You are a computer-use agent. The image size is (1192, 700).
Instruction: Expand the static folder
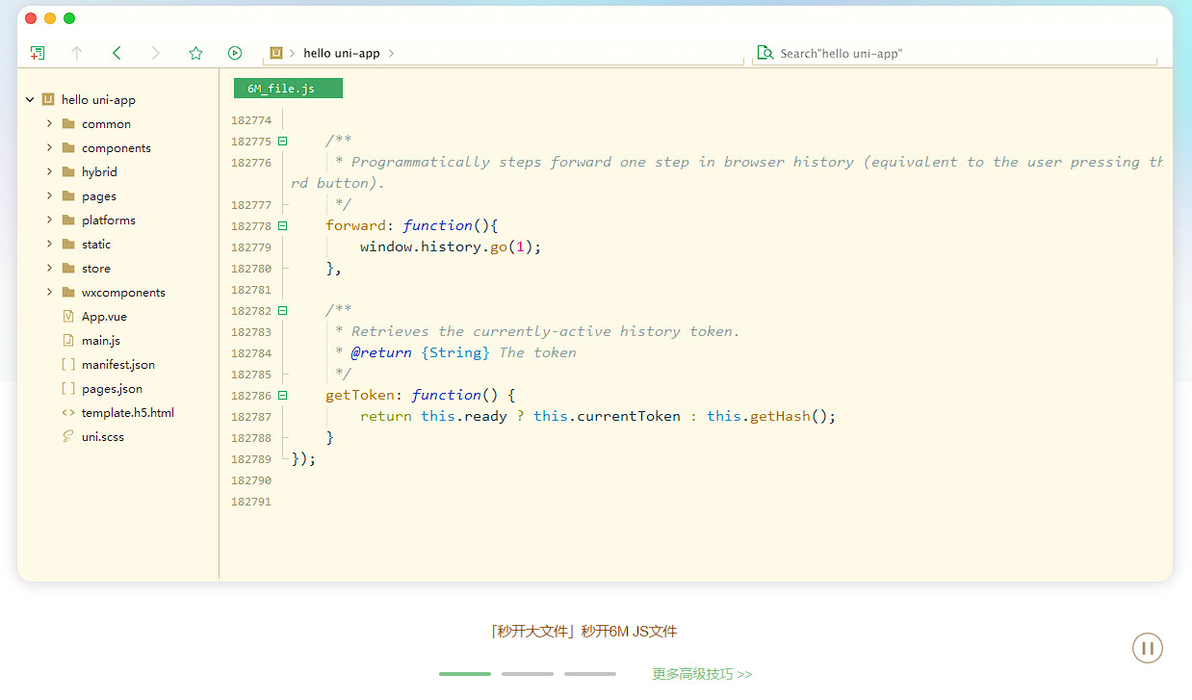(49, 244)
